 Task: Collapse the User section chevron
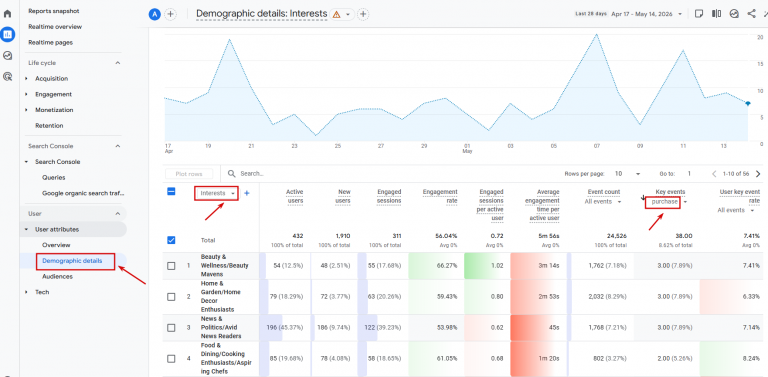coord(118,213)
